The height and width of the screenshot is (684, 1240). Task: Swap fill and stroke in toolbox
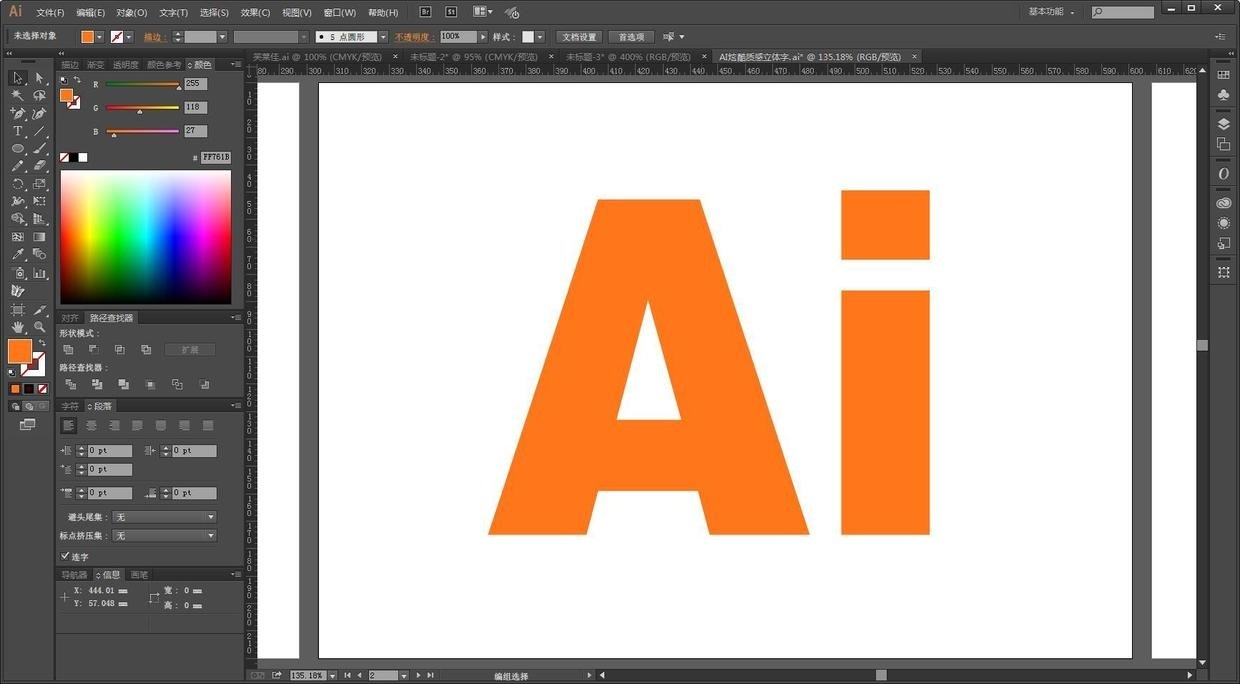coord(42,343)
